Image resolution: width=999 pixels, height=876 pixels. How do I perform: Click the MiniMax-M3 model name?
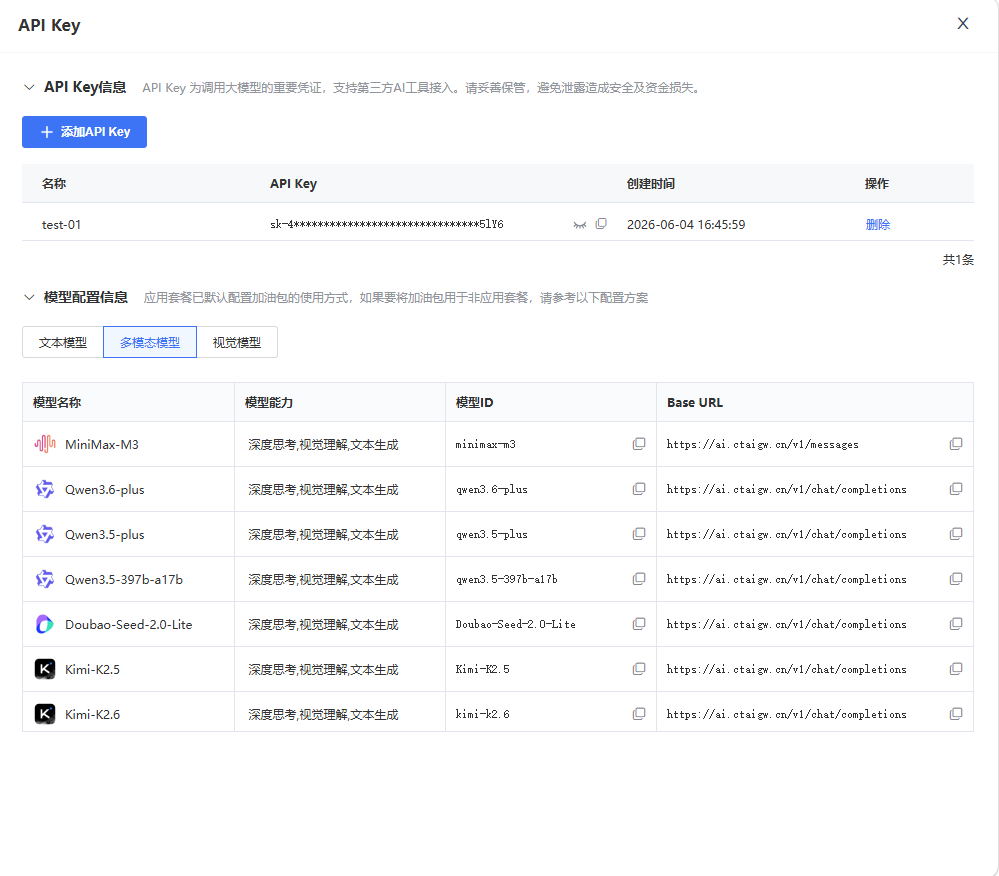pos(102,445)
